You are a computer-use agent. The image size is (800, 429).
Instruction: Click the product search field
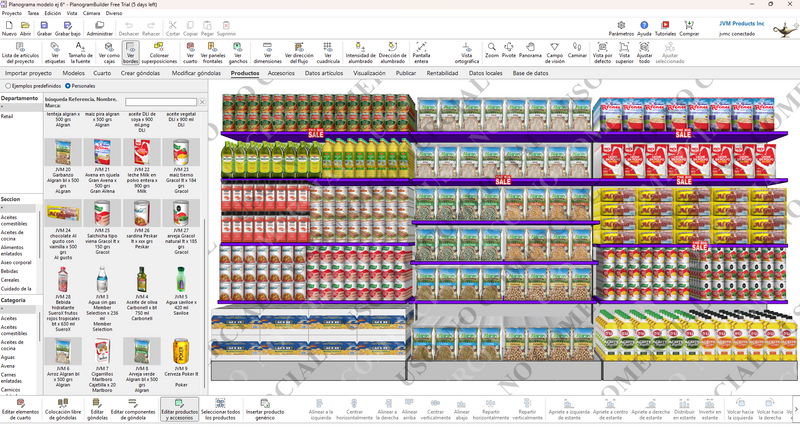(161, 102)
